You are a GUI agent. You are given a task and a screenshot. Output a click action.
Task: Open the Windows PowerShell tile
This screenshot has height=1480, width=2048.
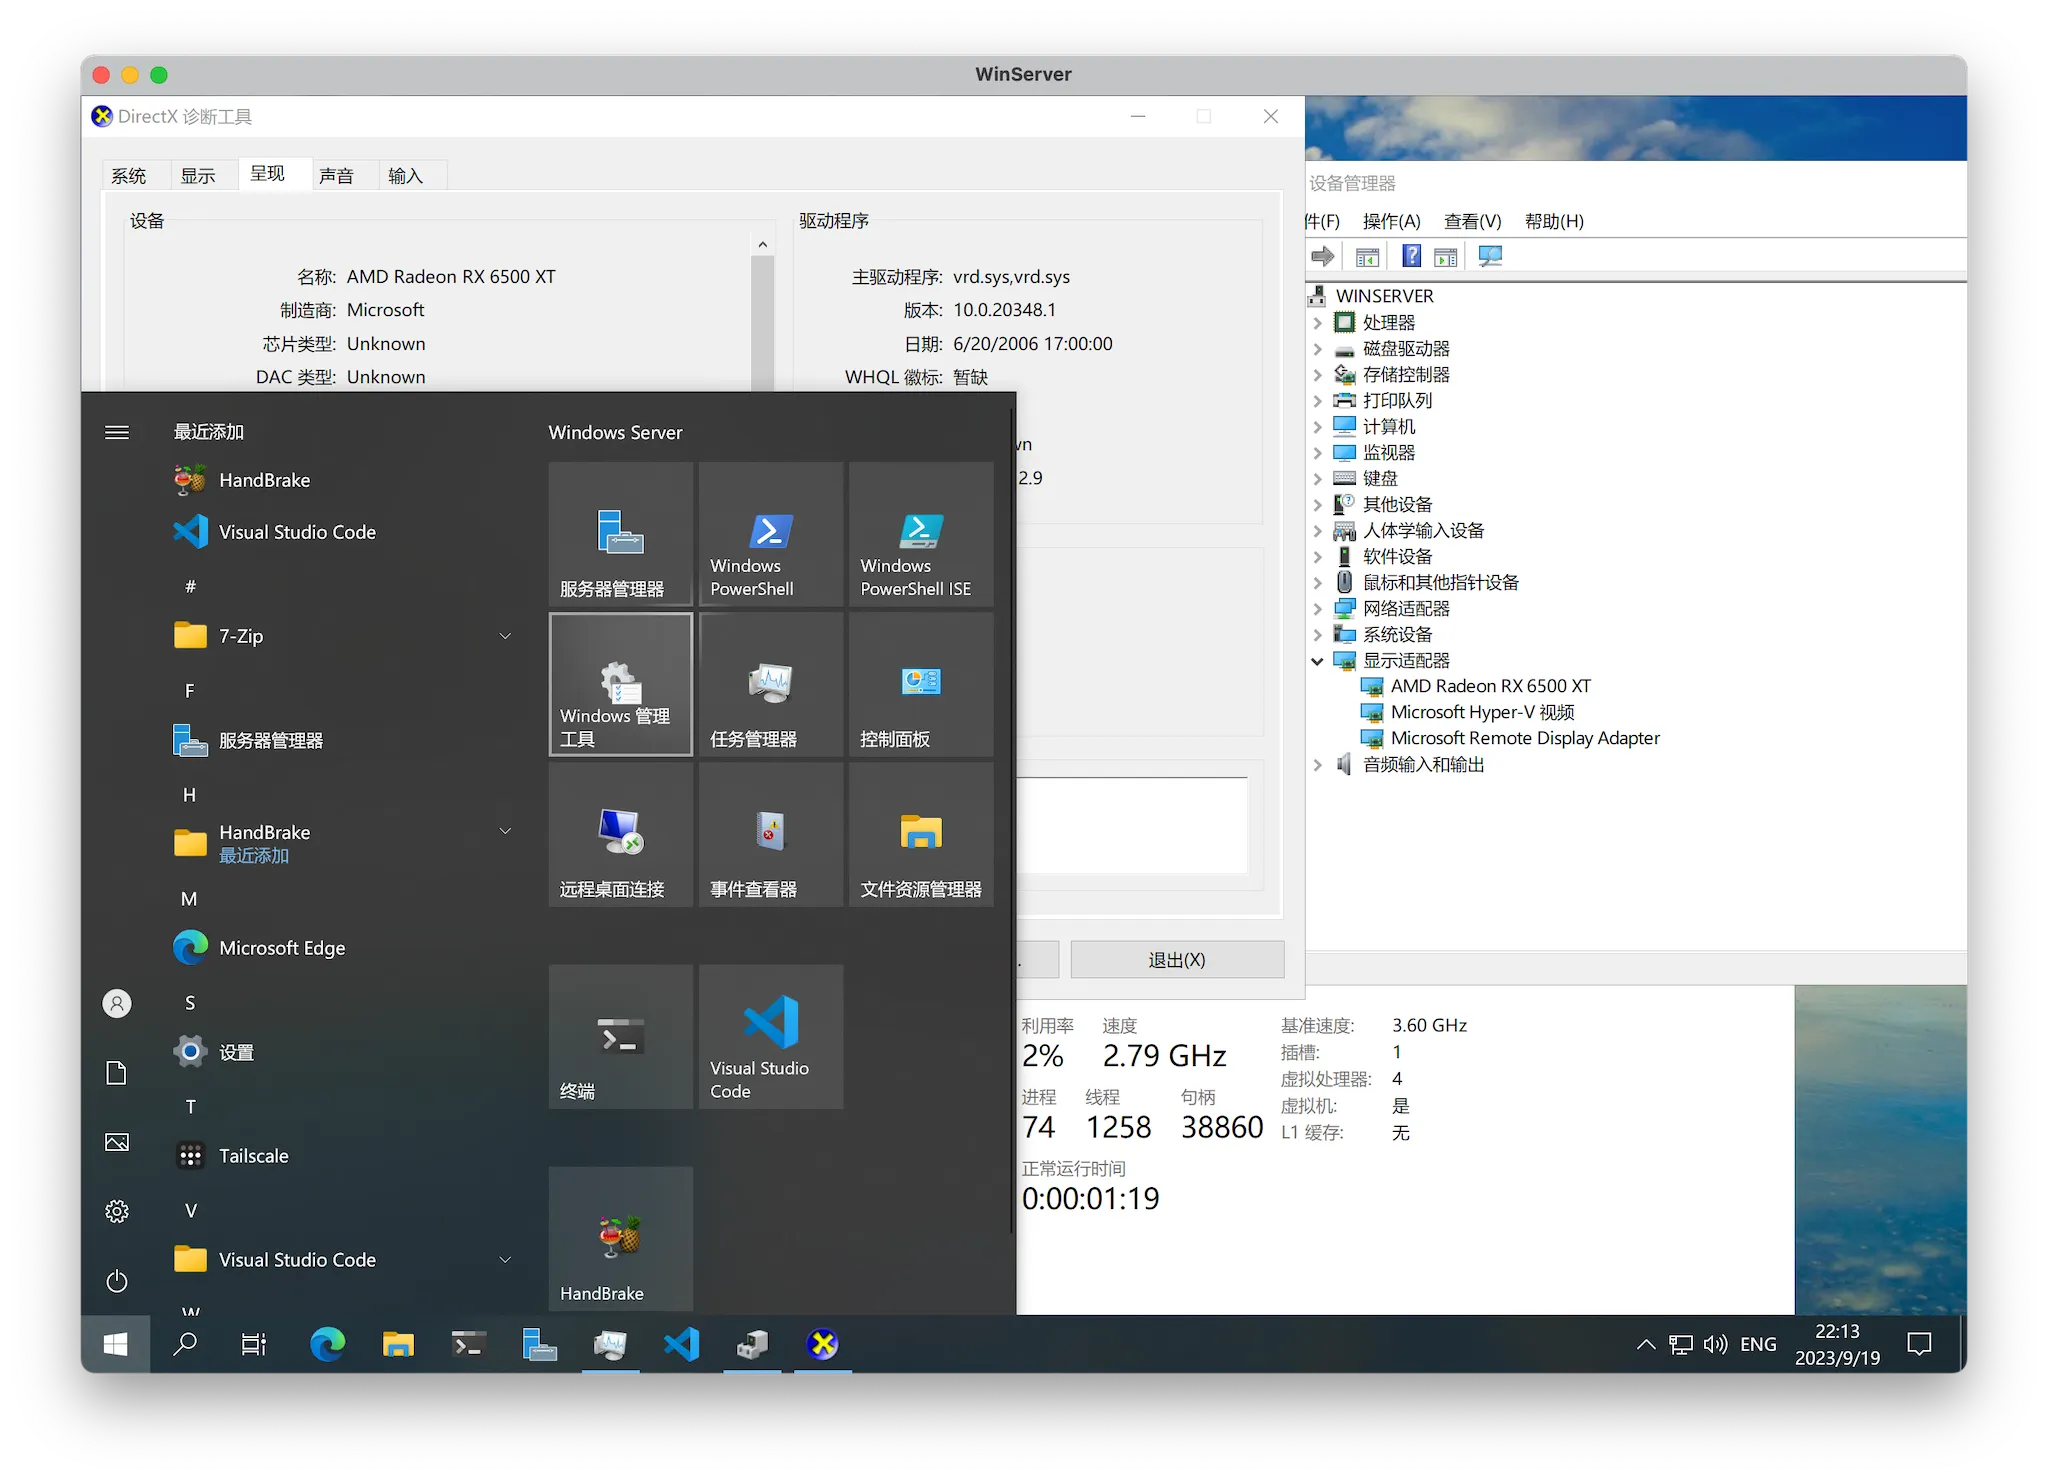(x=770, y=534)
